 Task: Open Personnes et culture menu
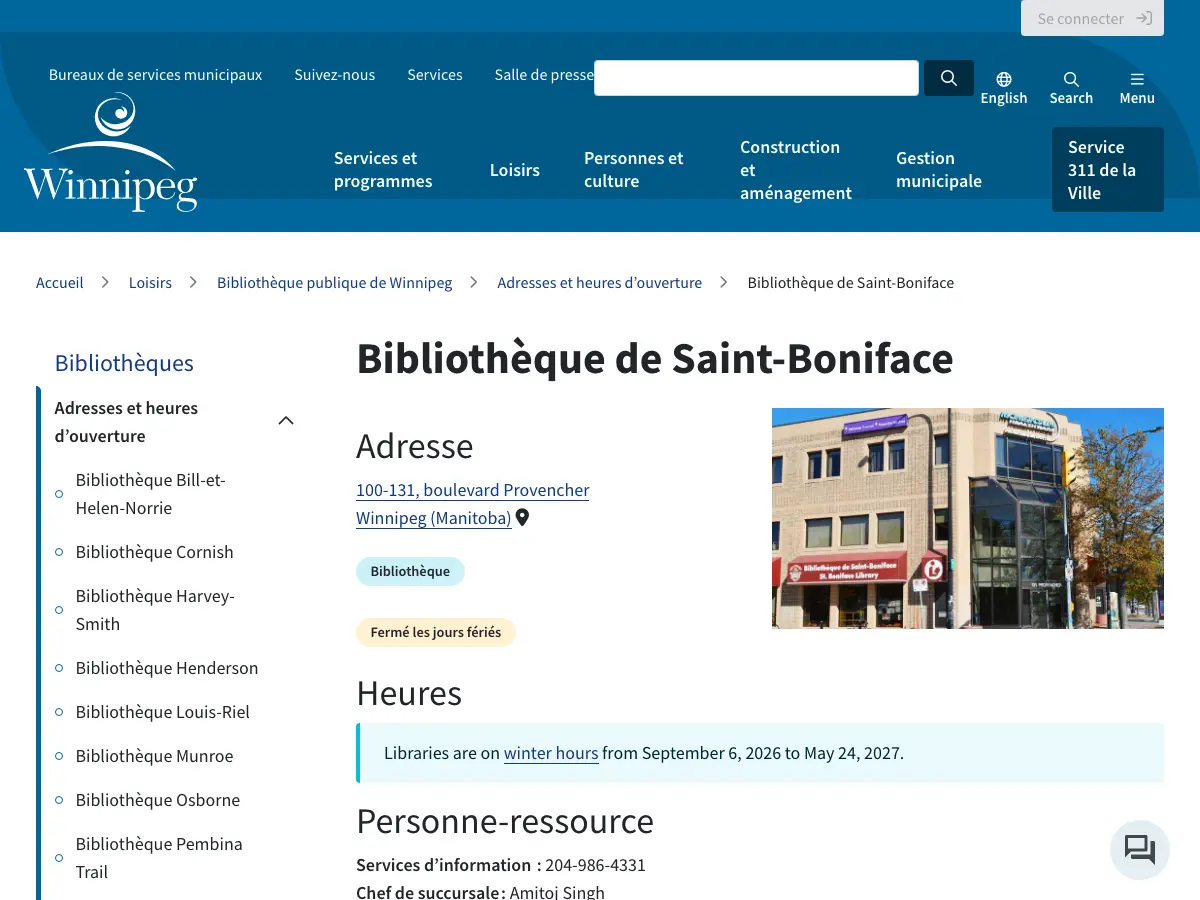pos(634,170)
